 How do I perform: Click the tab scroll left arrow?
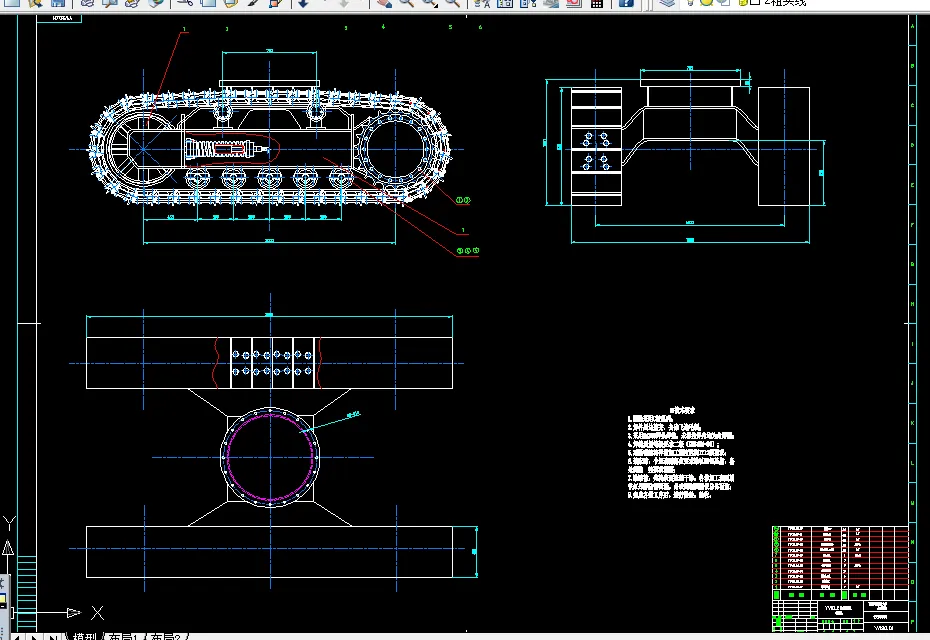point(17,637)
